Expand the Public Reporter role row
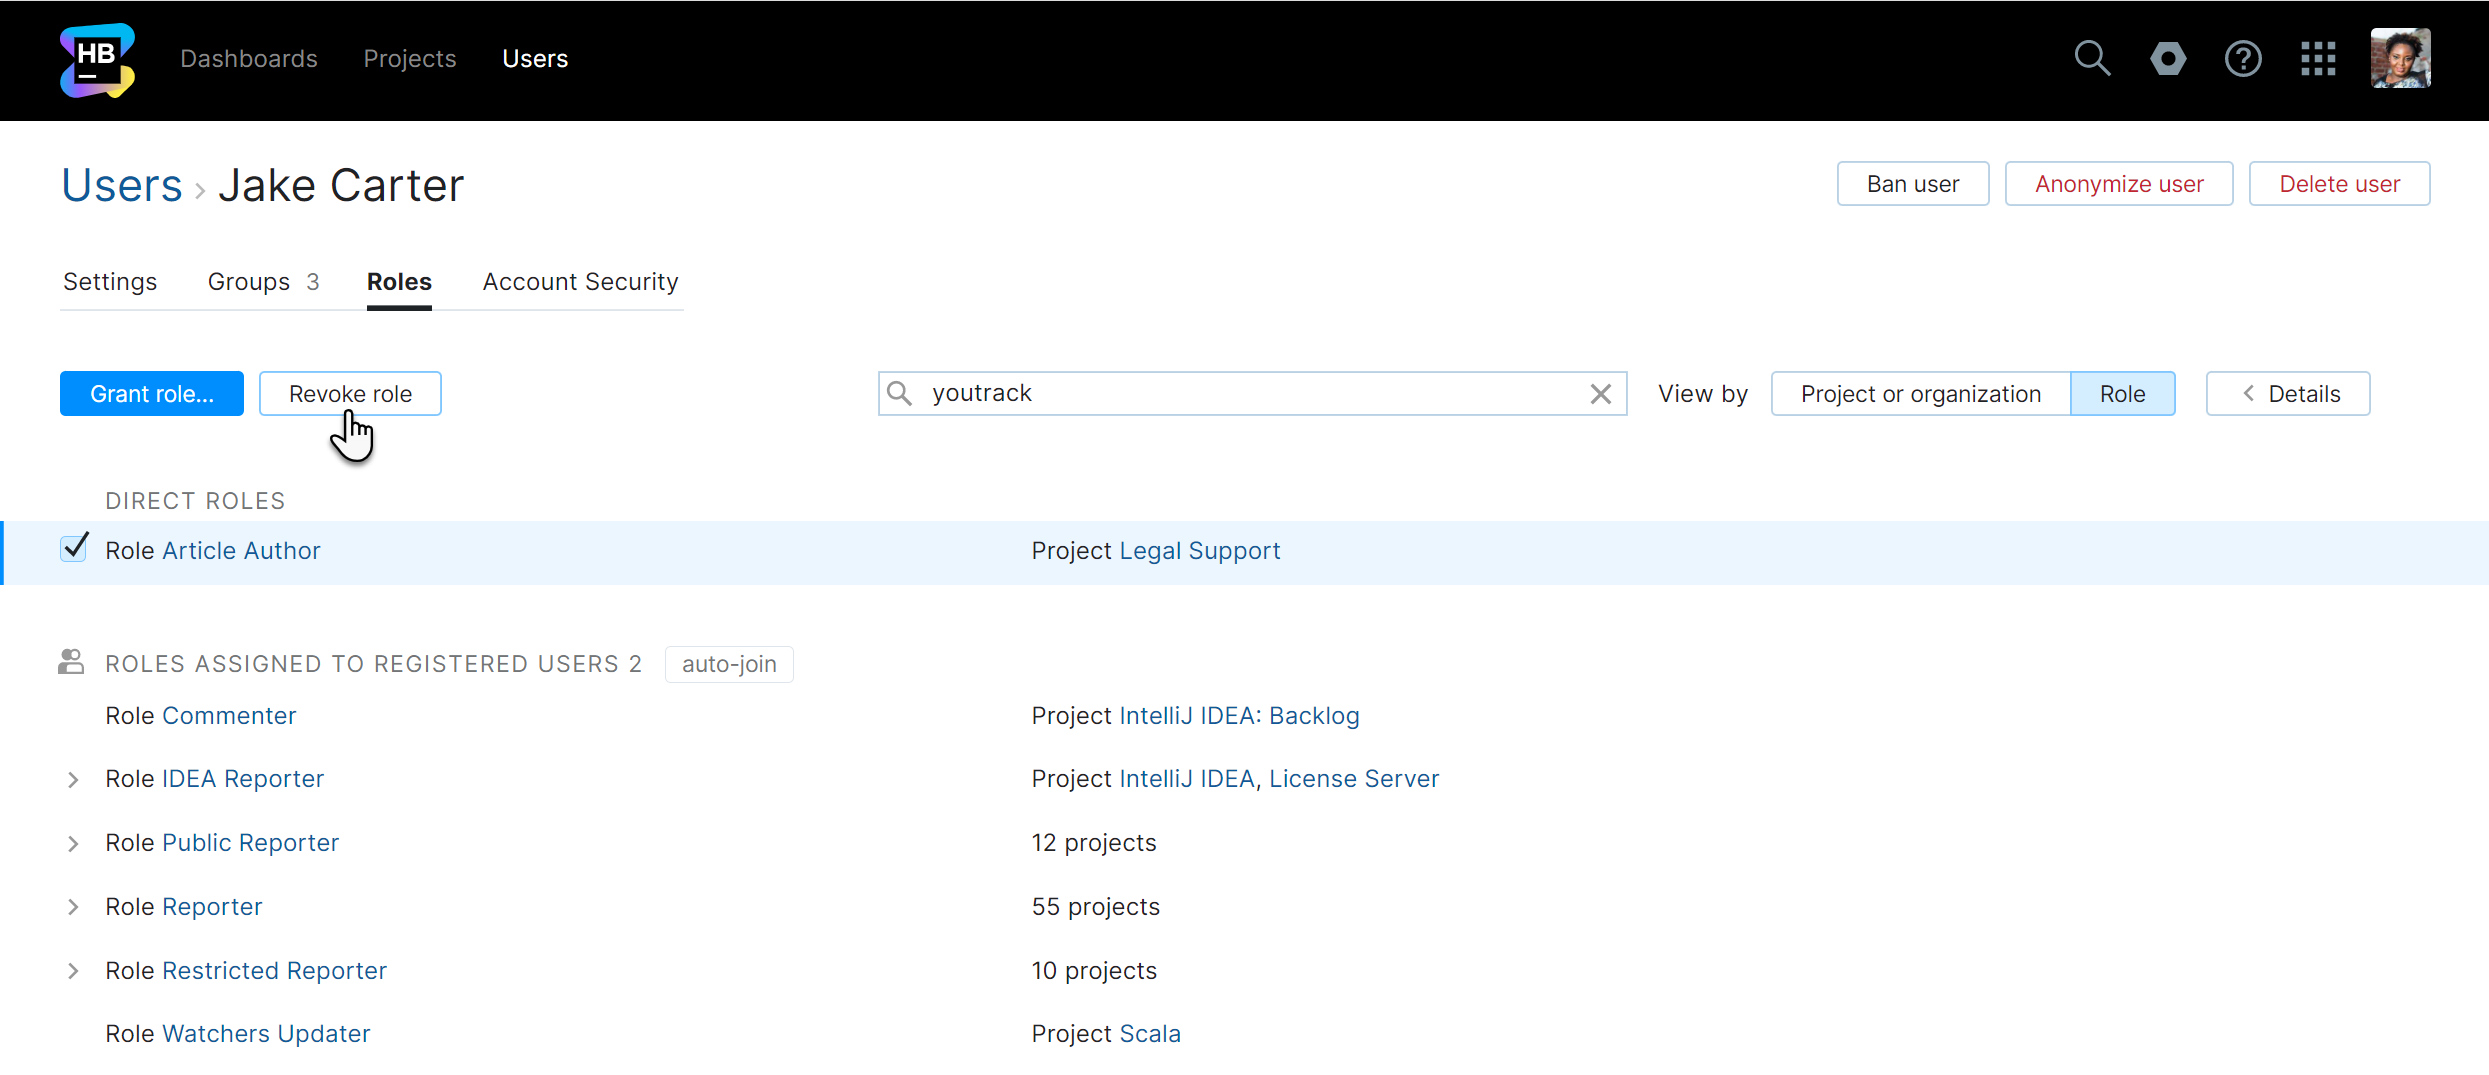Screen dimensions: 2489x1075 point(73,844)
